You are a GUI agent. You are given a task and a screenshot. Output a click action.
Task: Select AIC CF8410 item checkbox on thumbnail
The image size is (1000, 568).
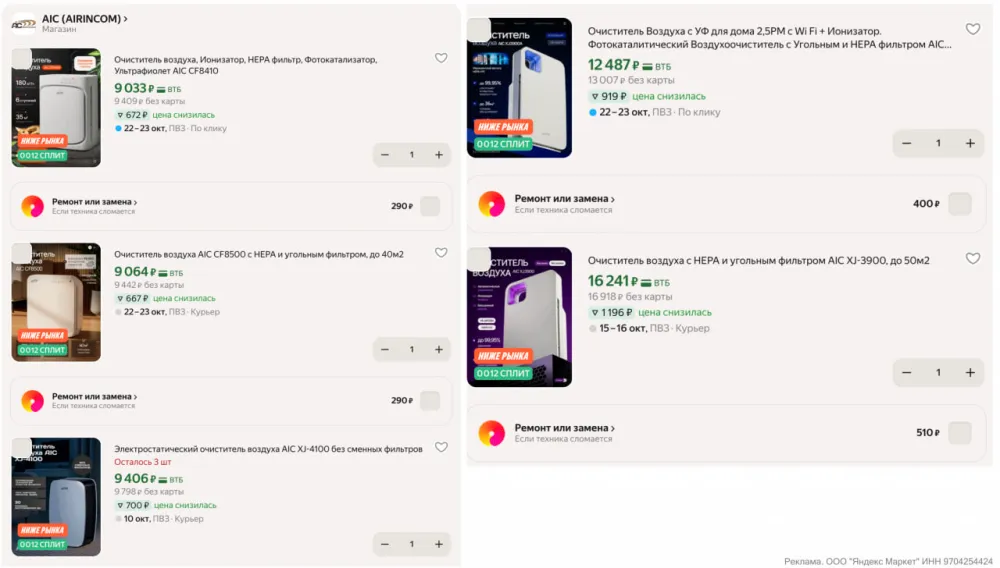[x=22, y=59]
